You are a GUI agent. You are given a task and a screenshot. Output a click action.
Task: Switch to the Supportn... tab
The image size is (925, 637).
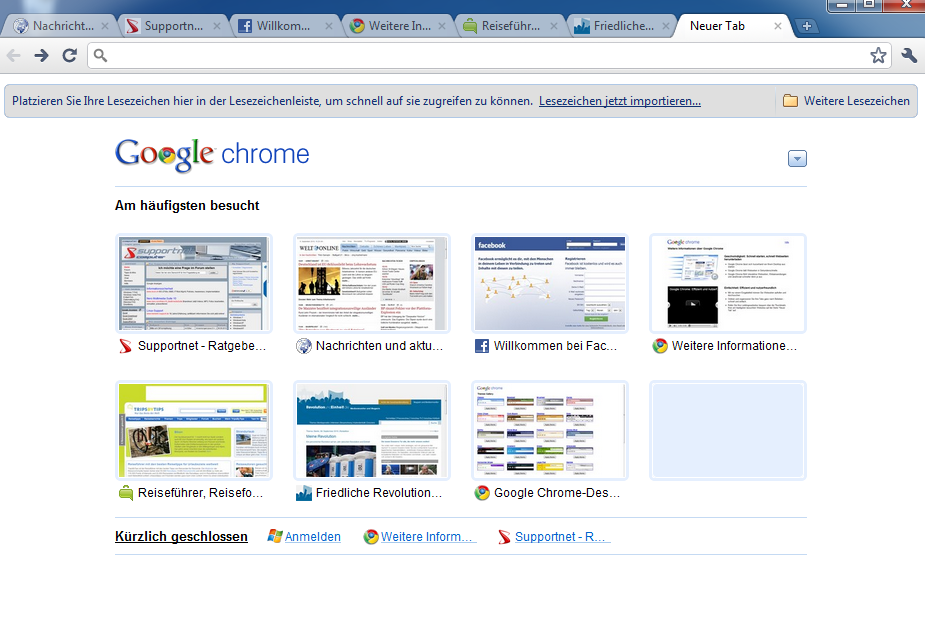(173, 26)
